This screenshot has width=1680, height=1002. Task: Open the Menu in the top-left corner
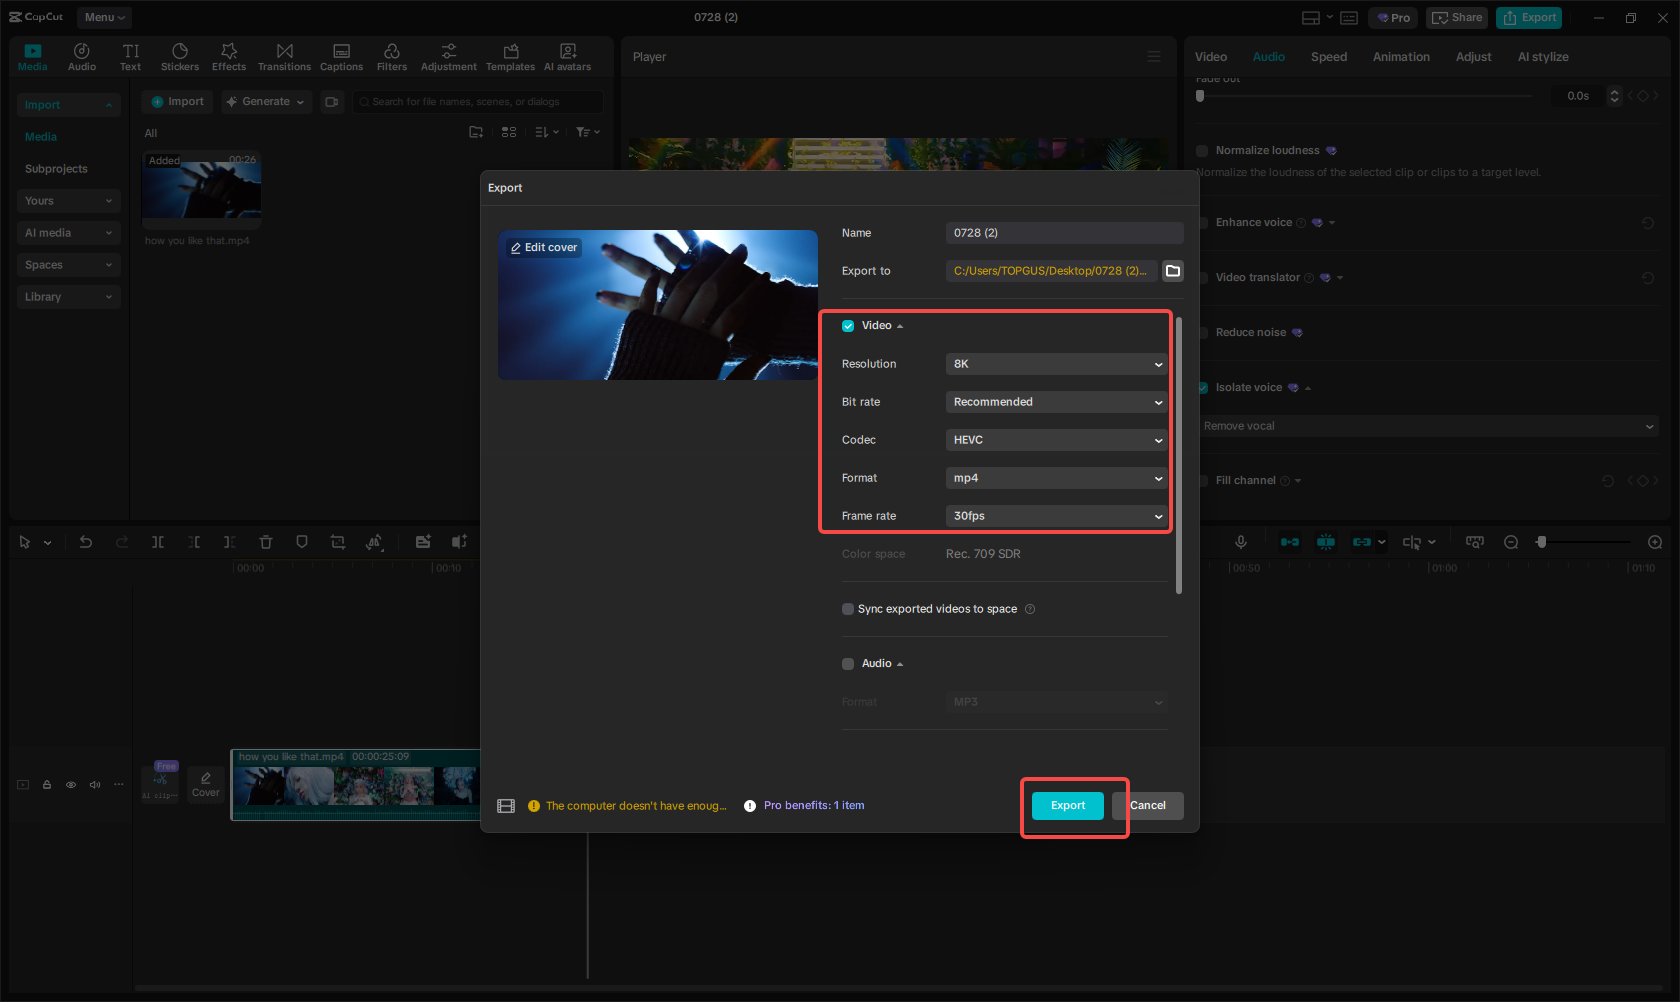[103, 17]
